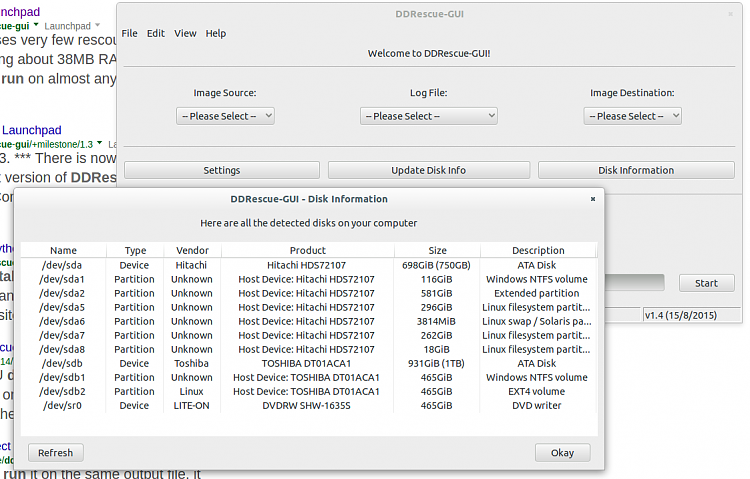Click the LITE-ON vendor cell
This screenshot has height=479, width=750.
(191, 405)
